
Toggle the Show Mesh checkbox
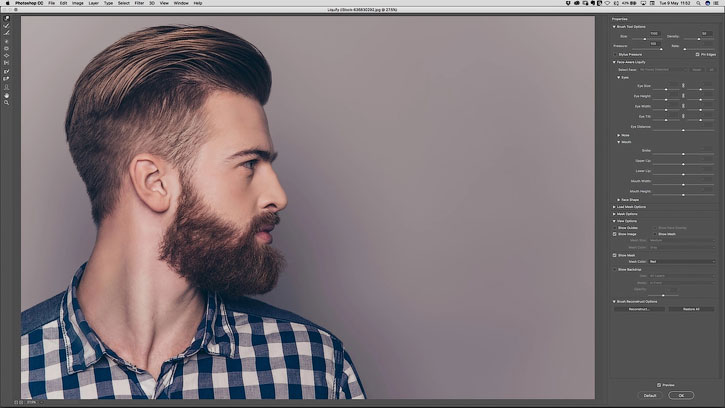coord(655,234)
